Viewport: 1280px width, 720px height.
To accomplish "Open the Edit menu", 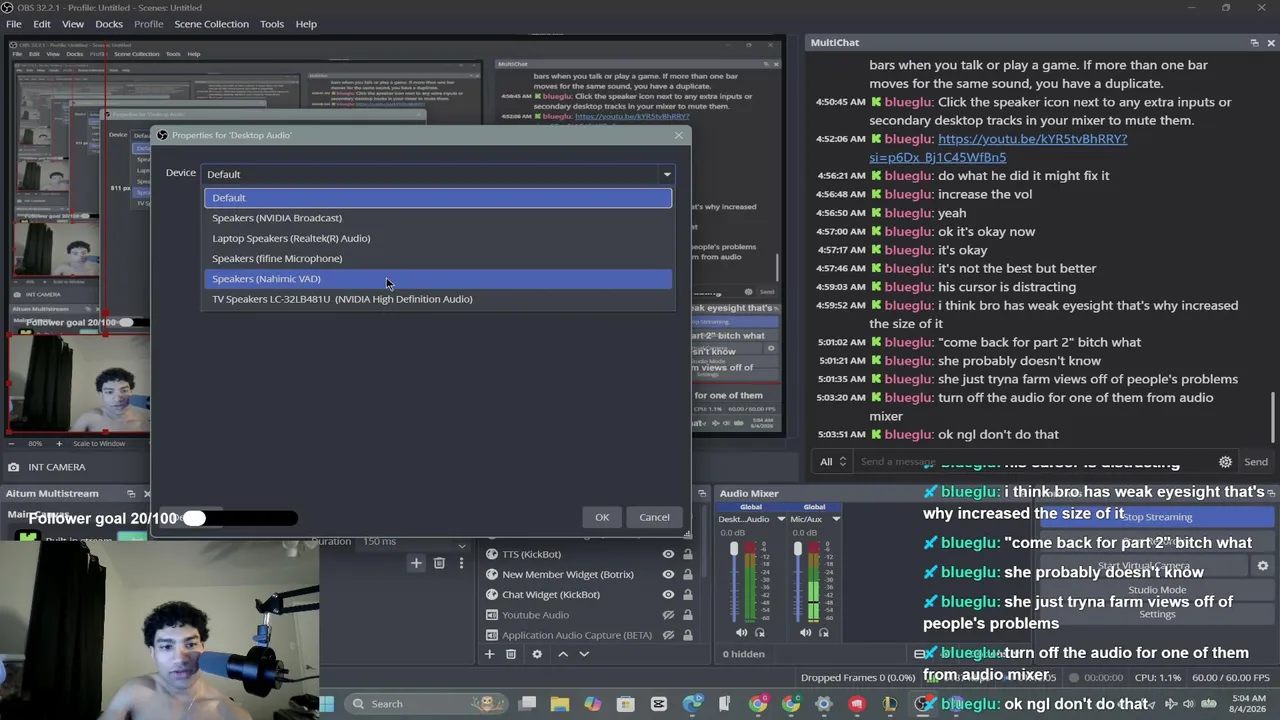I will click(x=42, y=24).
